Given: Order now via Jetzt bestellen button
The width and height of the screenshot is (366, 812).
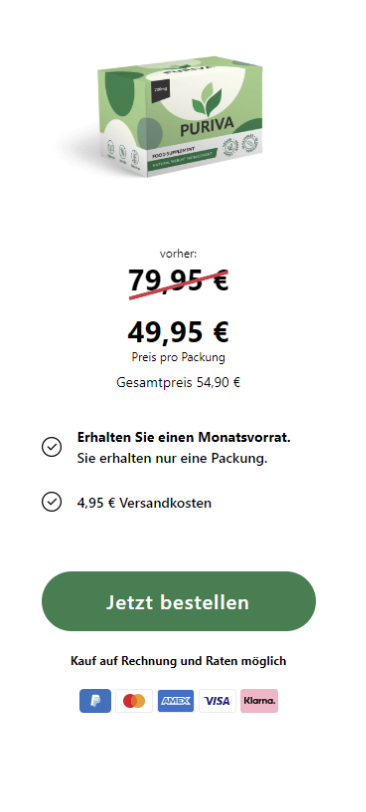Looking at the screenshot, I should (x=179, y=601).
